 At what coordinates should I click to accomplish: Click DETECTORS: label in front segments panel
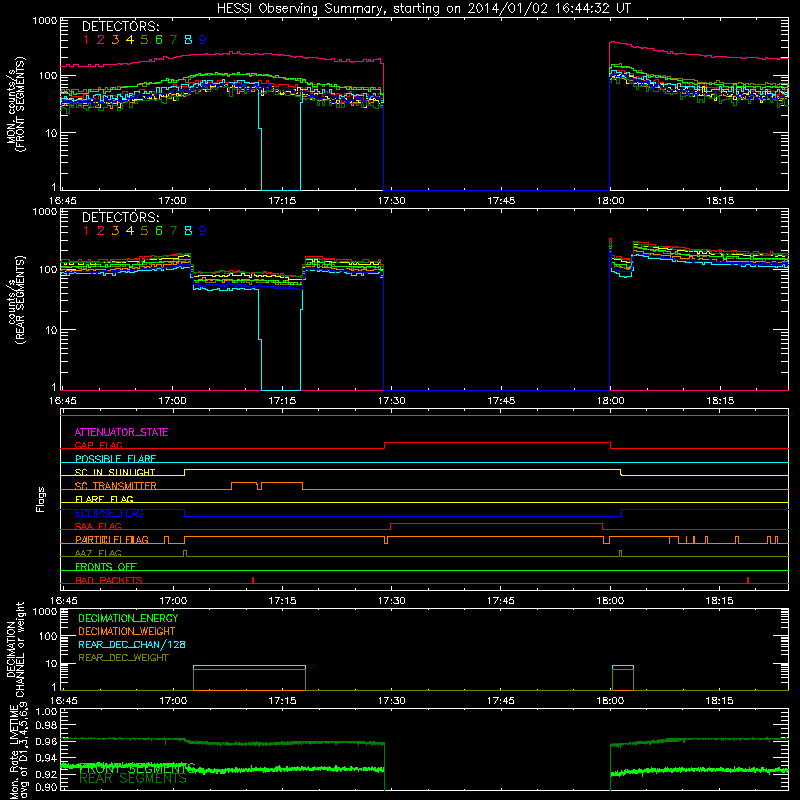coord(120,27)
